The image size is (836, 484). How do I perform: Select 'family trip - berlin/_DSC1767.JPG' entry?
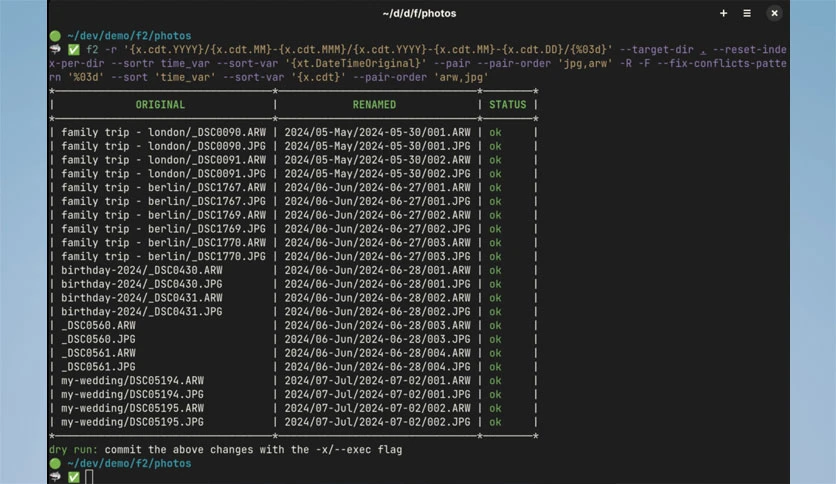pyautogui.click(x=163, y=201)
